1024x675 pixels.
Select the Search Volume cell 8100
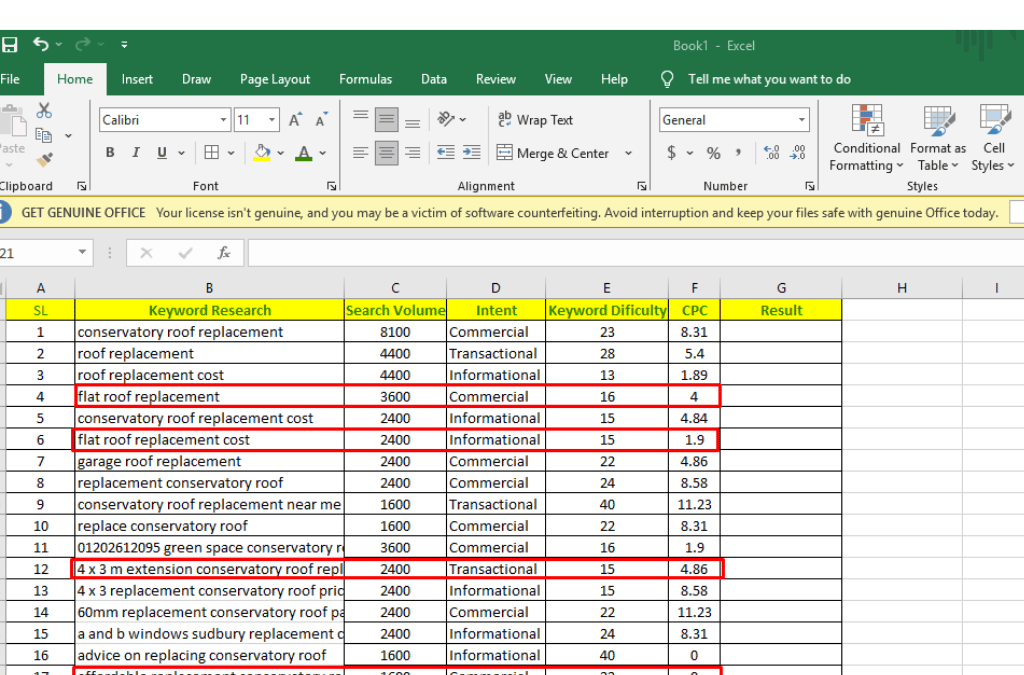395,332
